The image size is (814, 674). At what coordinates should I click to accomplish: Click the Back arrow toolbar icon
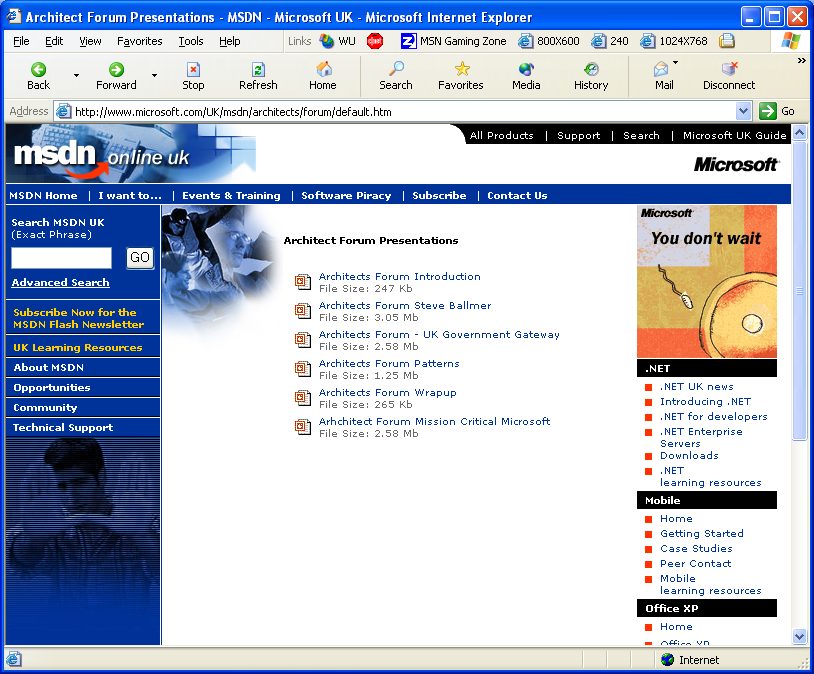point(38,69)
